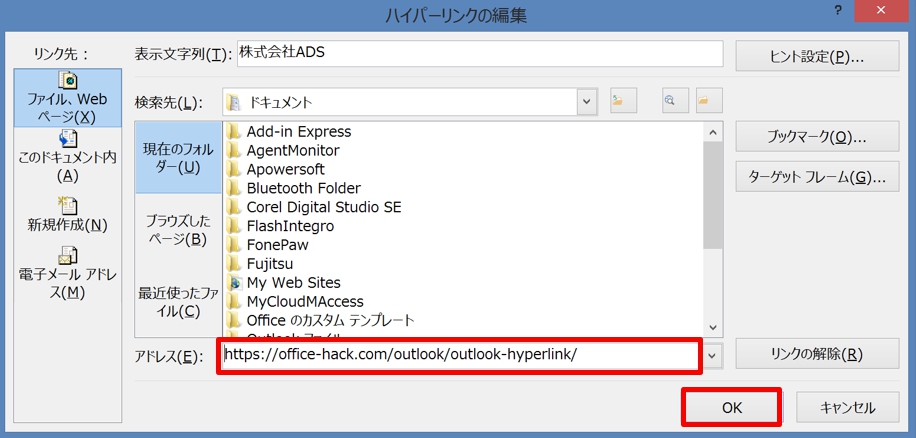Open ターゲット フレーム settings
Image resolution: width=916 pixels, height=438 pixels.
[817, 177]
